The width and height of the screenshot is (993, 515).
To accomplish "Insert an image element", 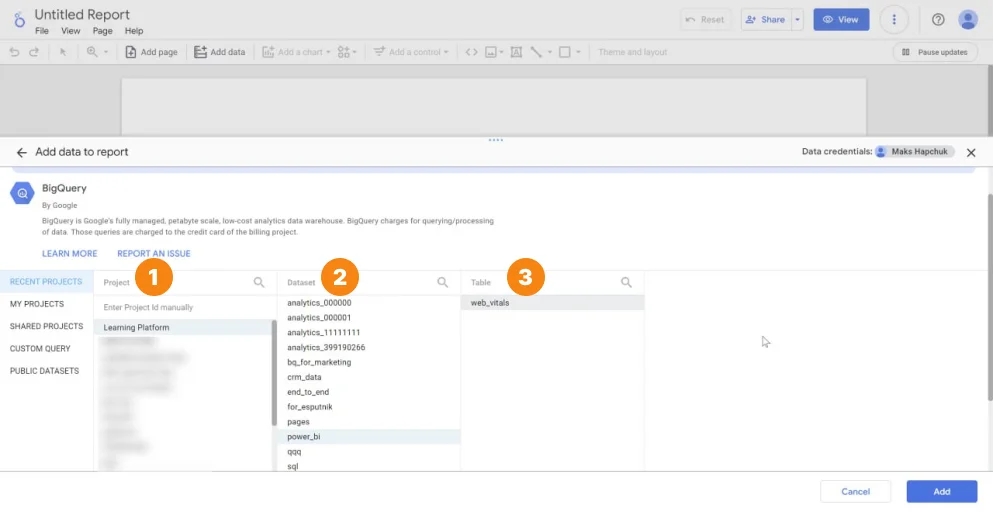I will (x=491, y=52).
